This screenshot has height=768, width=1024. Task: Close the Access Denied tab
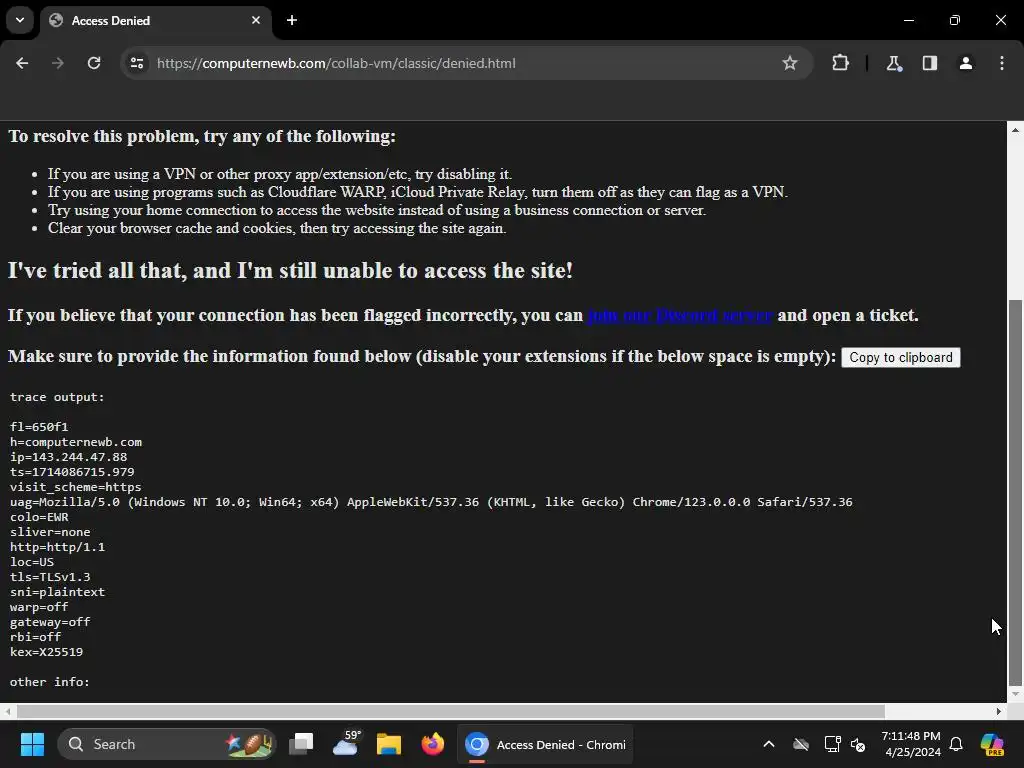(x=256, y=20)
